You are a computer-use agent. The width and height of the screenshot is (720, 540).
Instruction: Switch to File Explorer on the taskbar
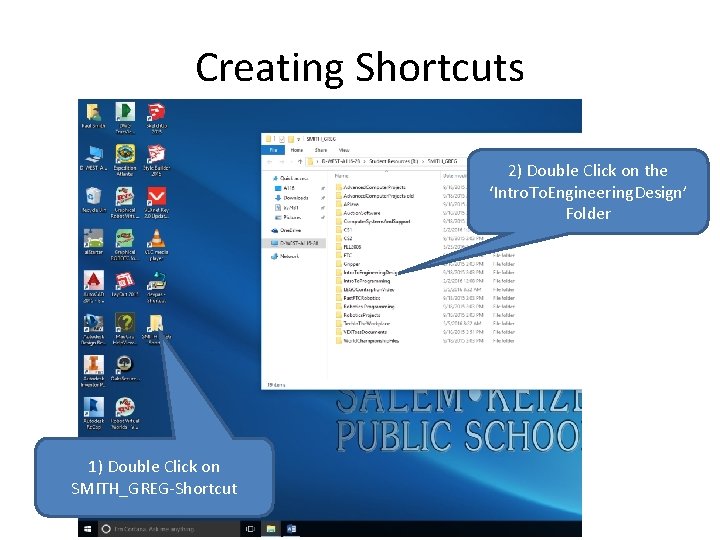tap(271, 529)
